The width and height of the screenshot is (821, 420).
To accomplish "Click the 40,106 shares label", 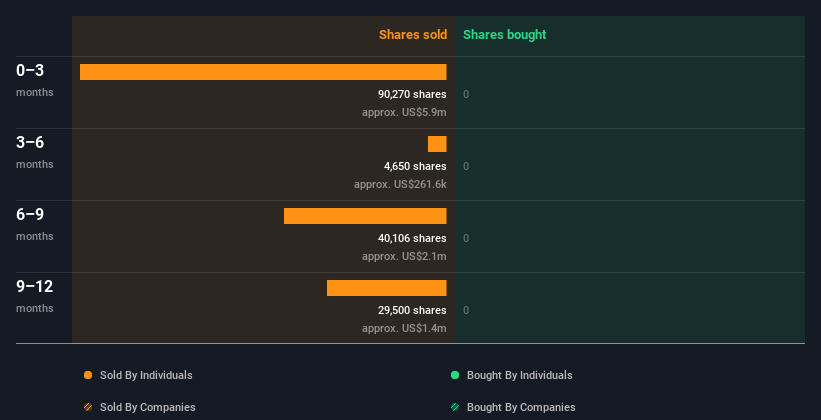I will tap(405, 238).
